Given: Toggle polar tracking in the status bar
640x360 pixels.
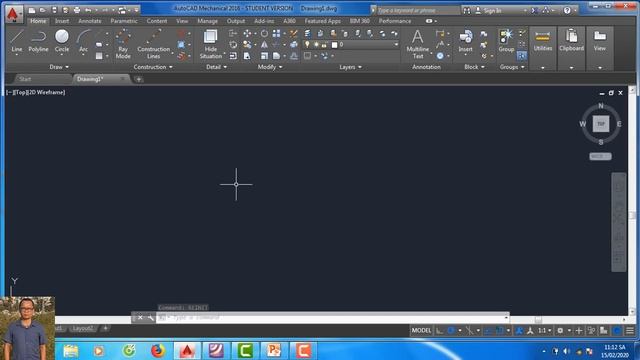Looking at the screenshot, I should click(451, 331).
